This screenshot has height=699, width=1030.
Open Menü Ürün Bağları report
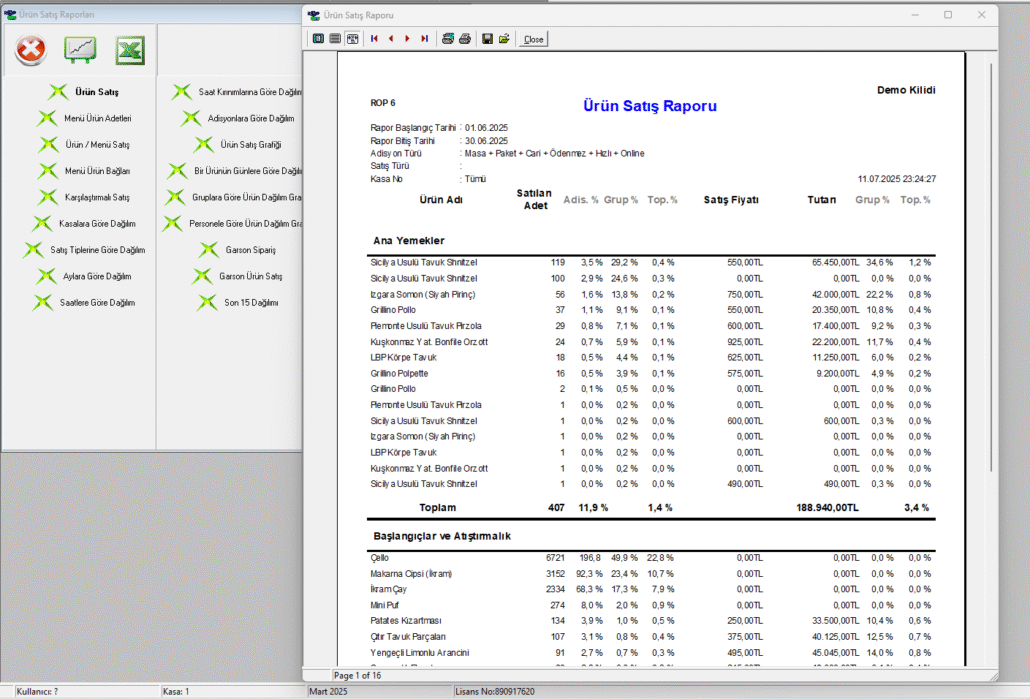83,171
